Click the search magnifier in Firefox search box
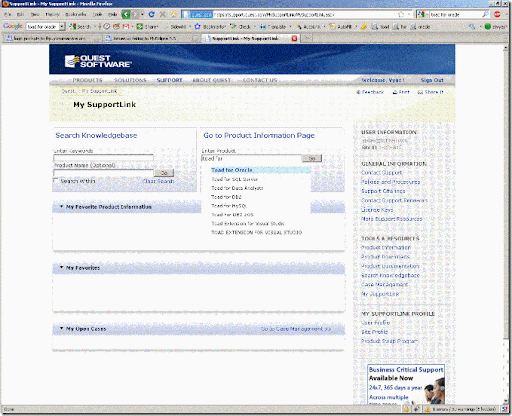Screen dimensions: 512x416 pos(485,14)
